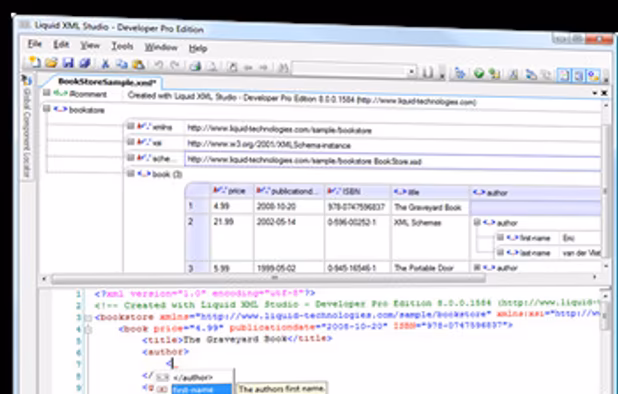This screenshot has width=618, height=394.
Task: Collapse the author node in book row 2
Action: (477, 222)
